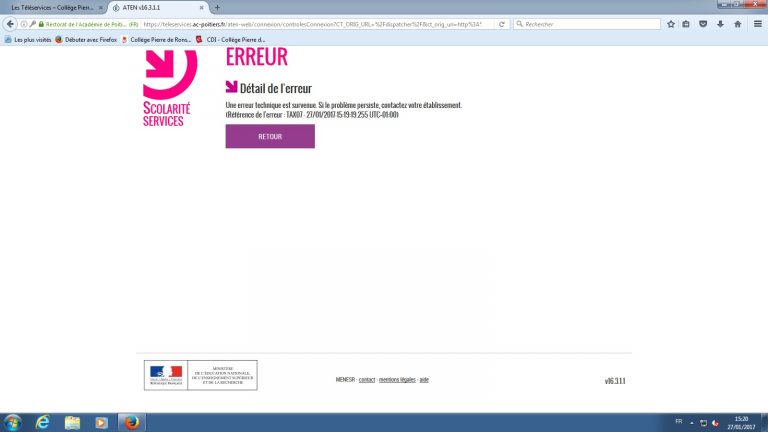This screenshot has height=432, width=768.
Task: Open the mentions légales footer link
Action: 397,380
